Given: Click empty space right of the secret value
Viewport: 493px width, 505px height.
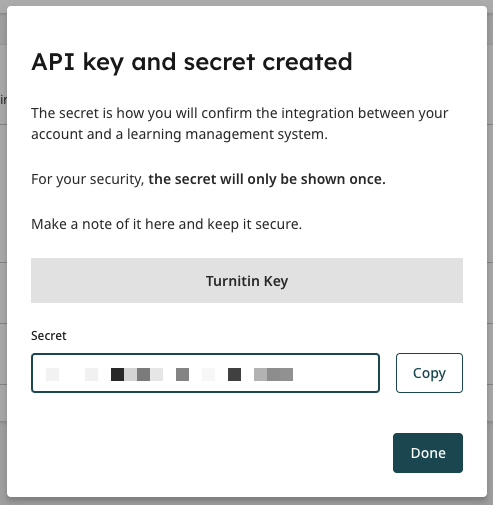Looking at the screenshot, I should pyautogui.click(x=335, y=373).
